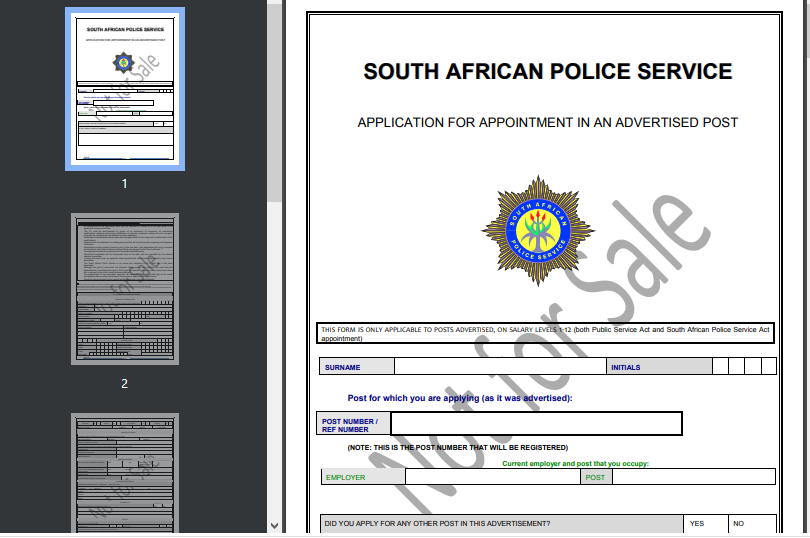810x538 pixels.
Task: Click the page number 1 label
Action: [124, 184]
